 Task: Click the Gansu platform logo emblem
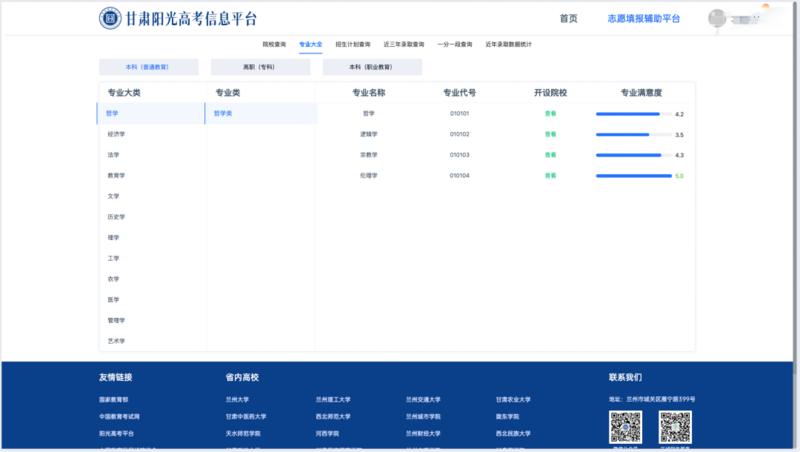[110, 18]
